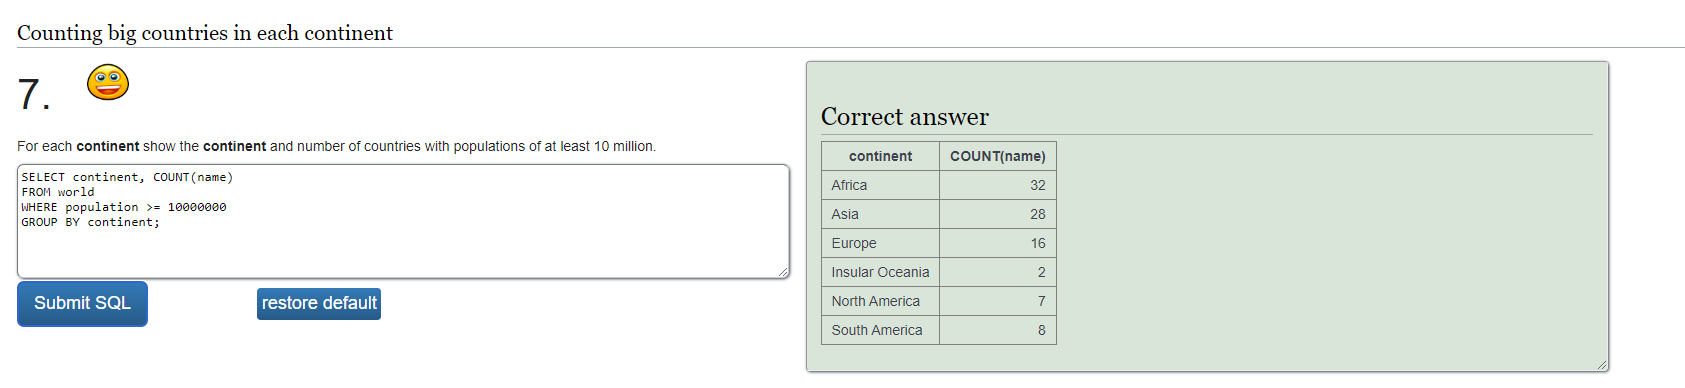Click the Europe row in results
The image size is (1685, 388).
coord(939,243)
